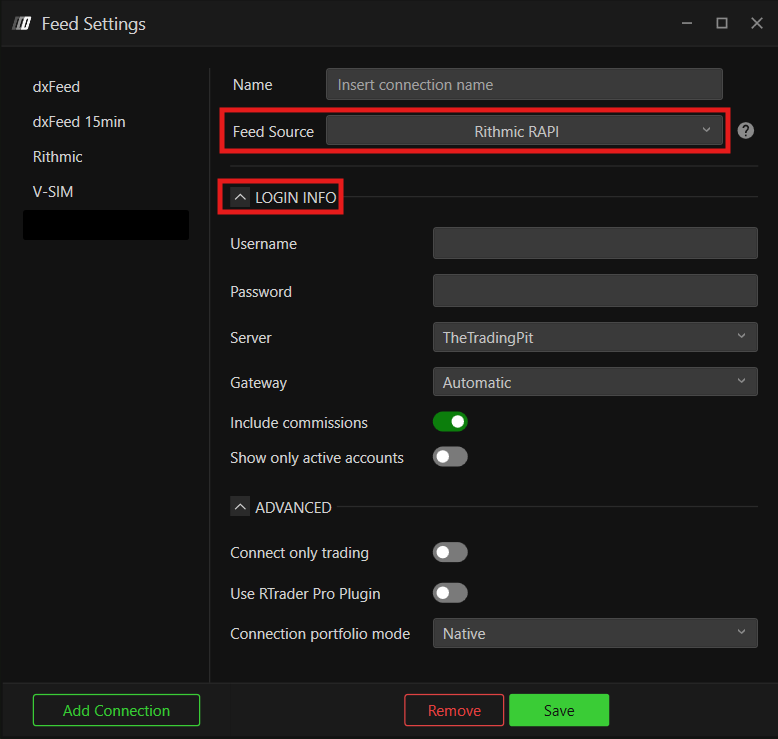Enable the Connect only trading toggle
Screen dimensions: 778x739
(450, 552)
